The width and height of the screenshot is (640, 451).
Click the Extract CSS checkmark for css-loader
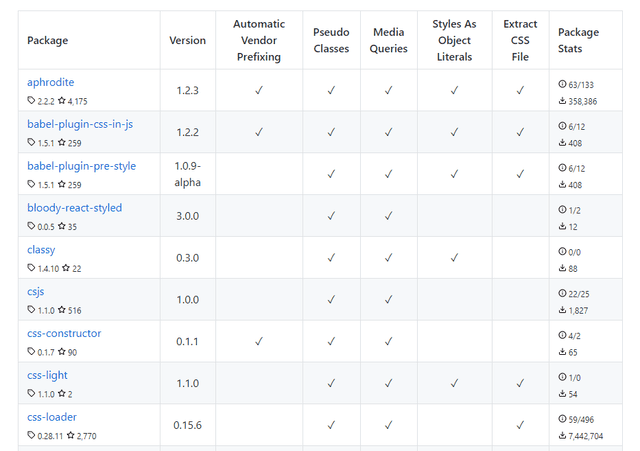click(520, 425)
